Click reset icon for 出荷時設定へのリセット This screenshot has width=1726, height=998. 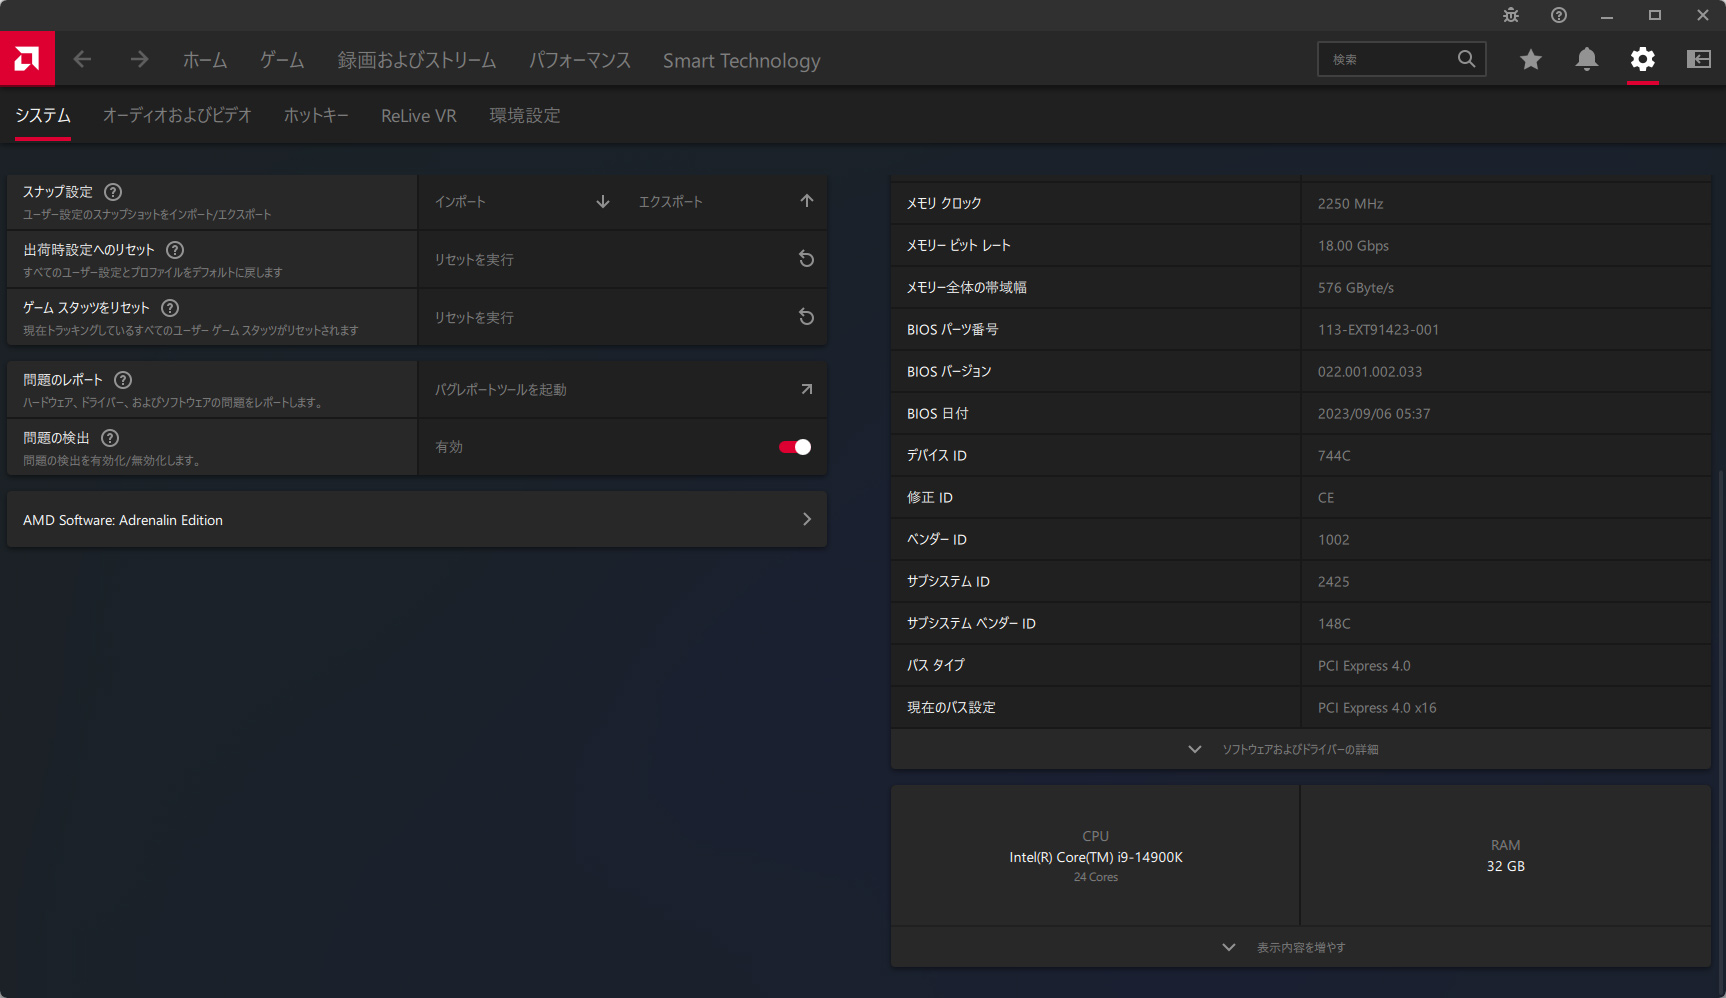click(806, 260)
